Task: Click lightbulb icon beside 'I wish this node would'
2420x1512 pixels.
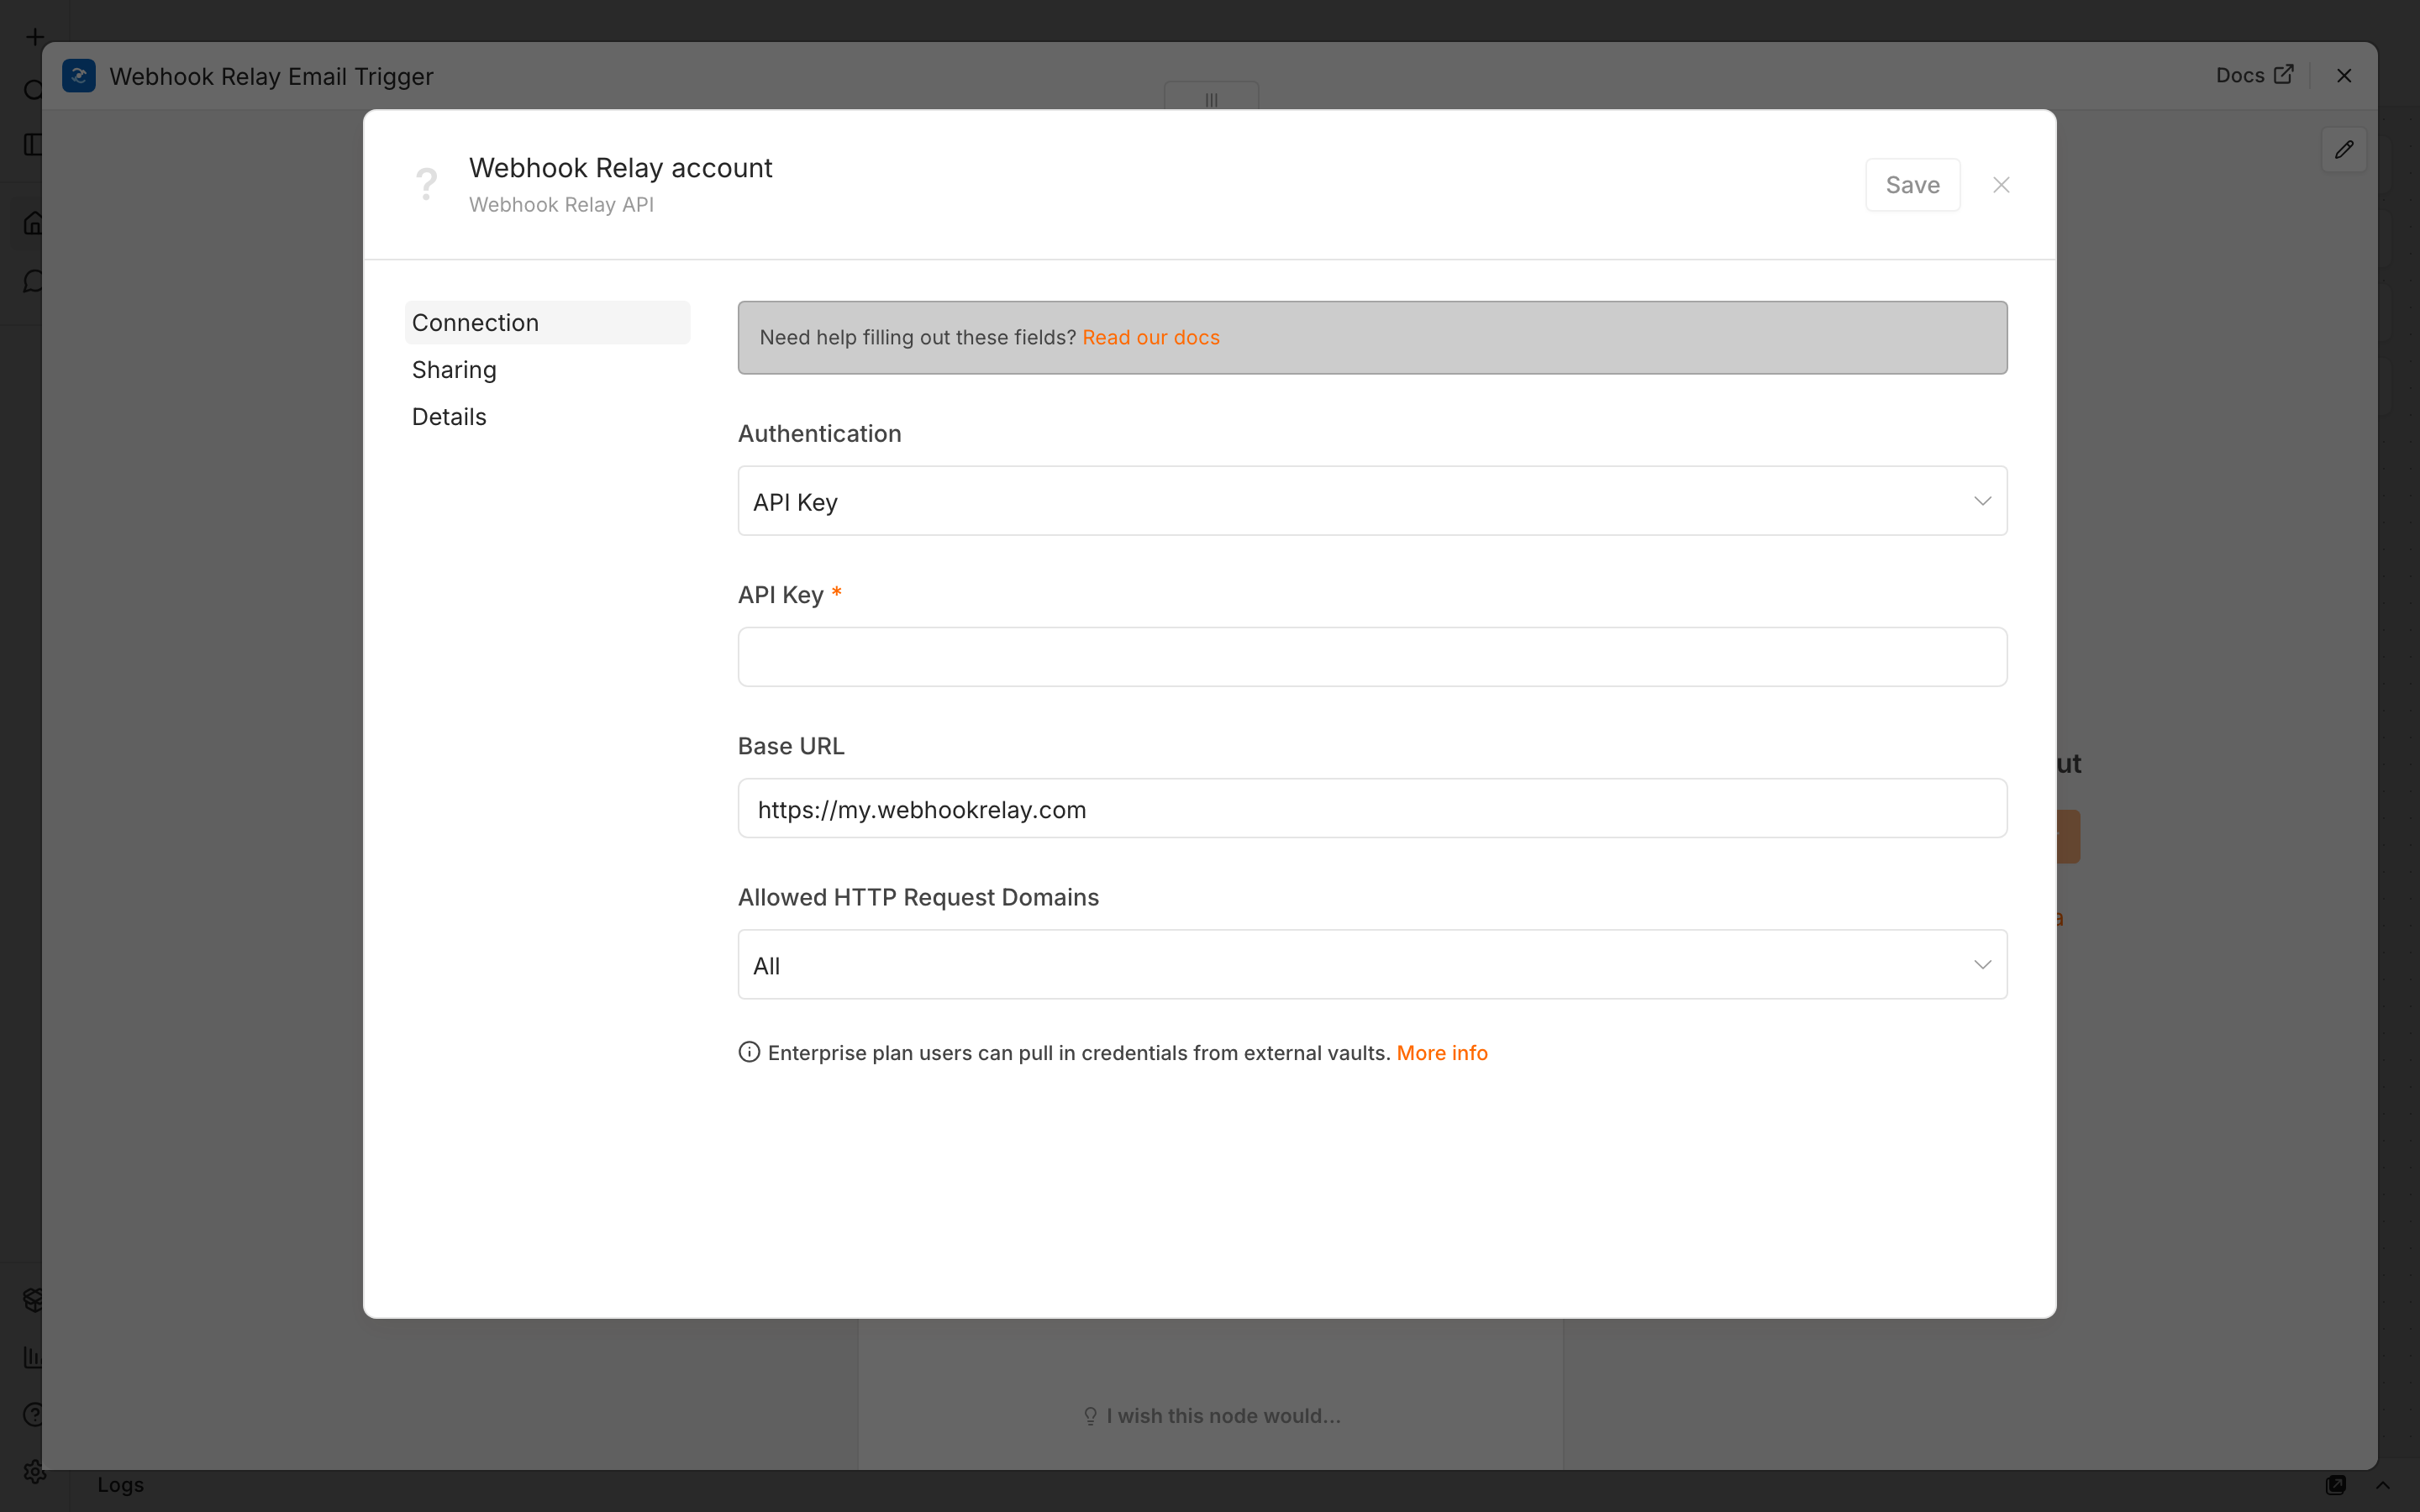Action: pos(1090,1416)
